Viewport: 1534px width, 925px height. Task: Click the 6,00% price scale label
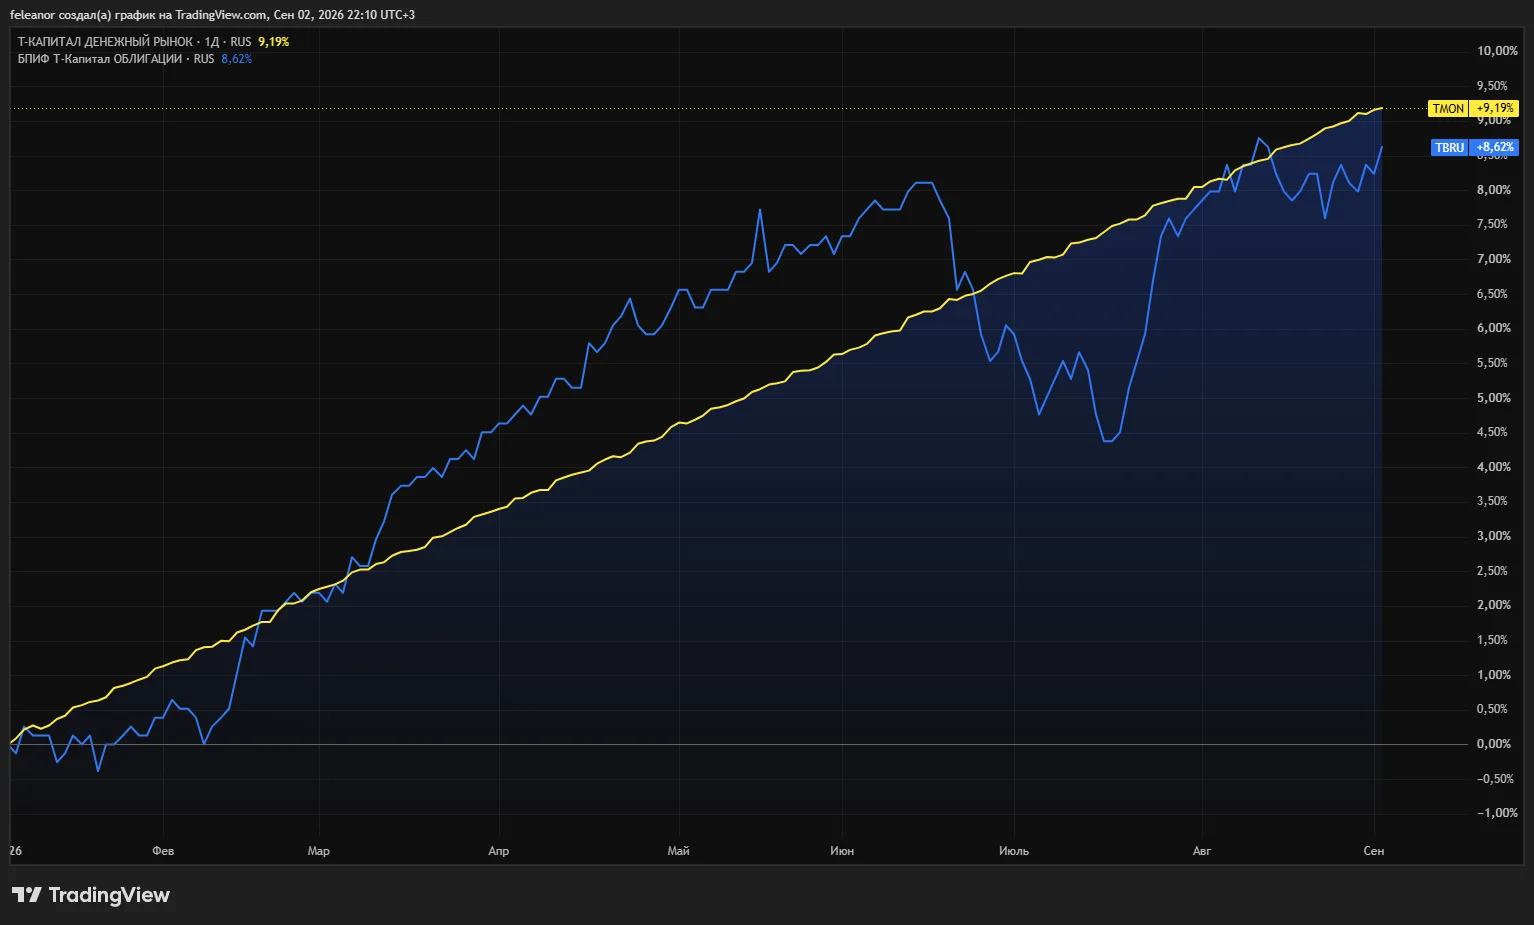pos(1494,328)
